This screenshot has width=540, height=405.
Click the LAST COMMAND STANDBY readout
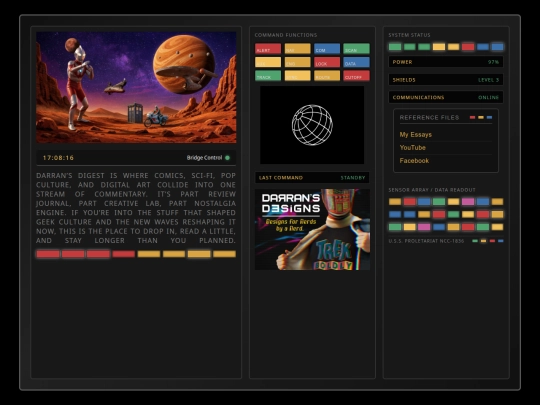pyautogui.click(x=312, y=178)
